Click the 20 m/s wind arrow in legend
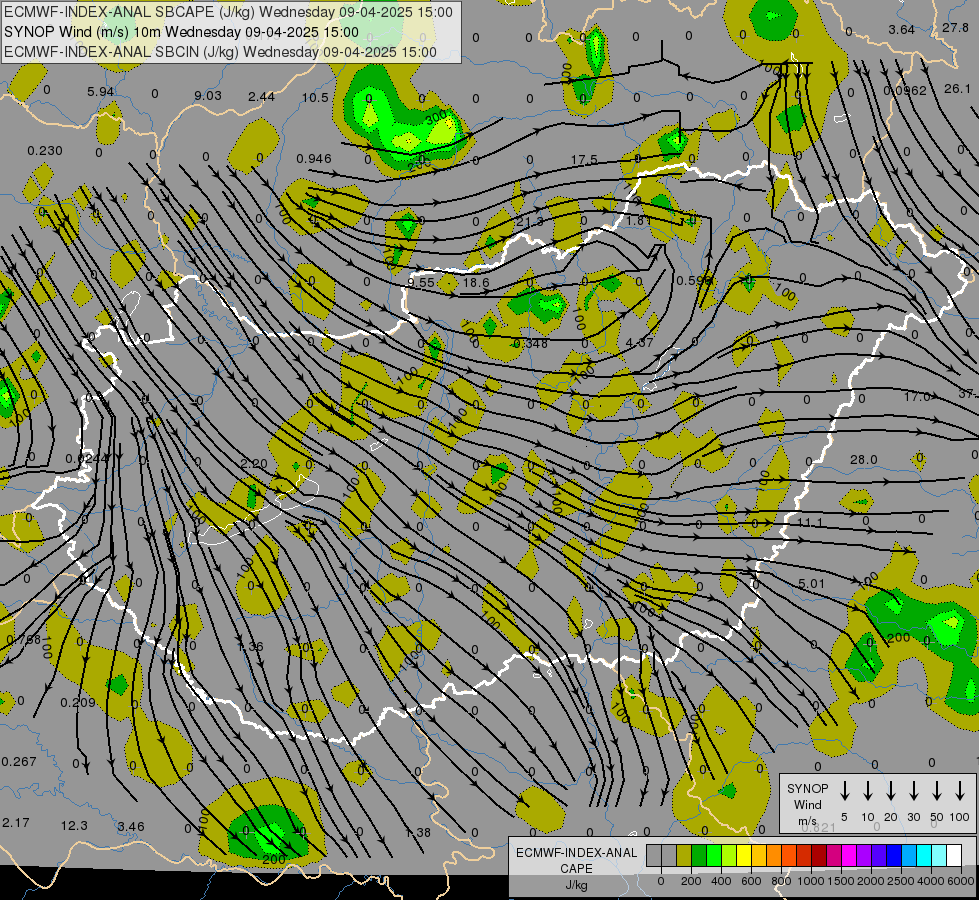The height and width of the screenshot is (900, 979). tap(891, 790)
